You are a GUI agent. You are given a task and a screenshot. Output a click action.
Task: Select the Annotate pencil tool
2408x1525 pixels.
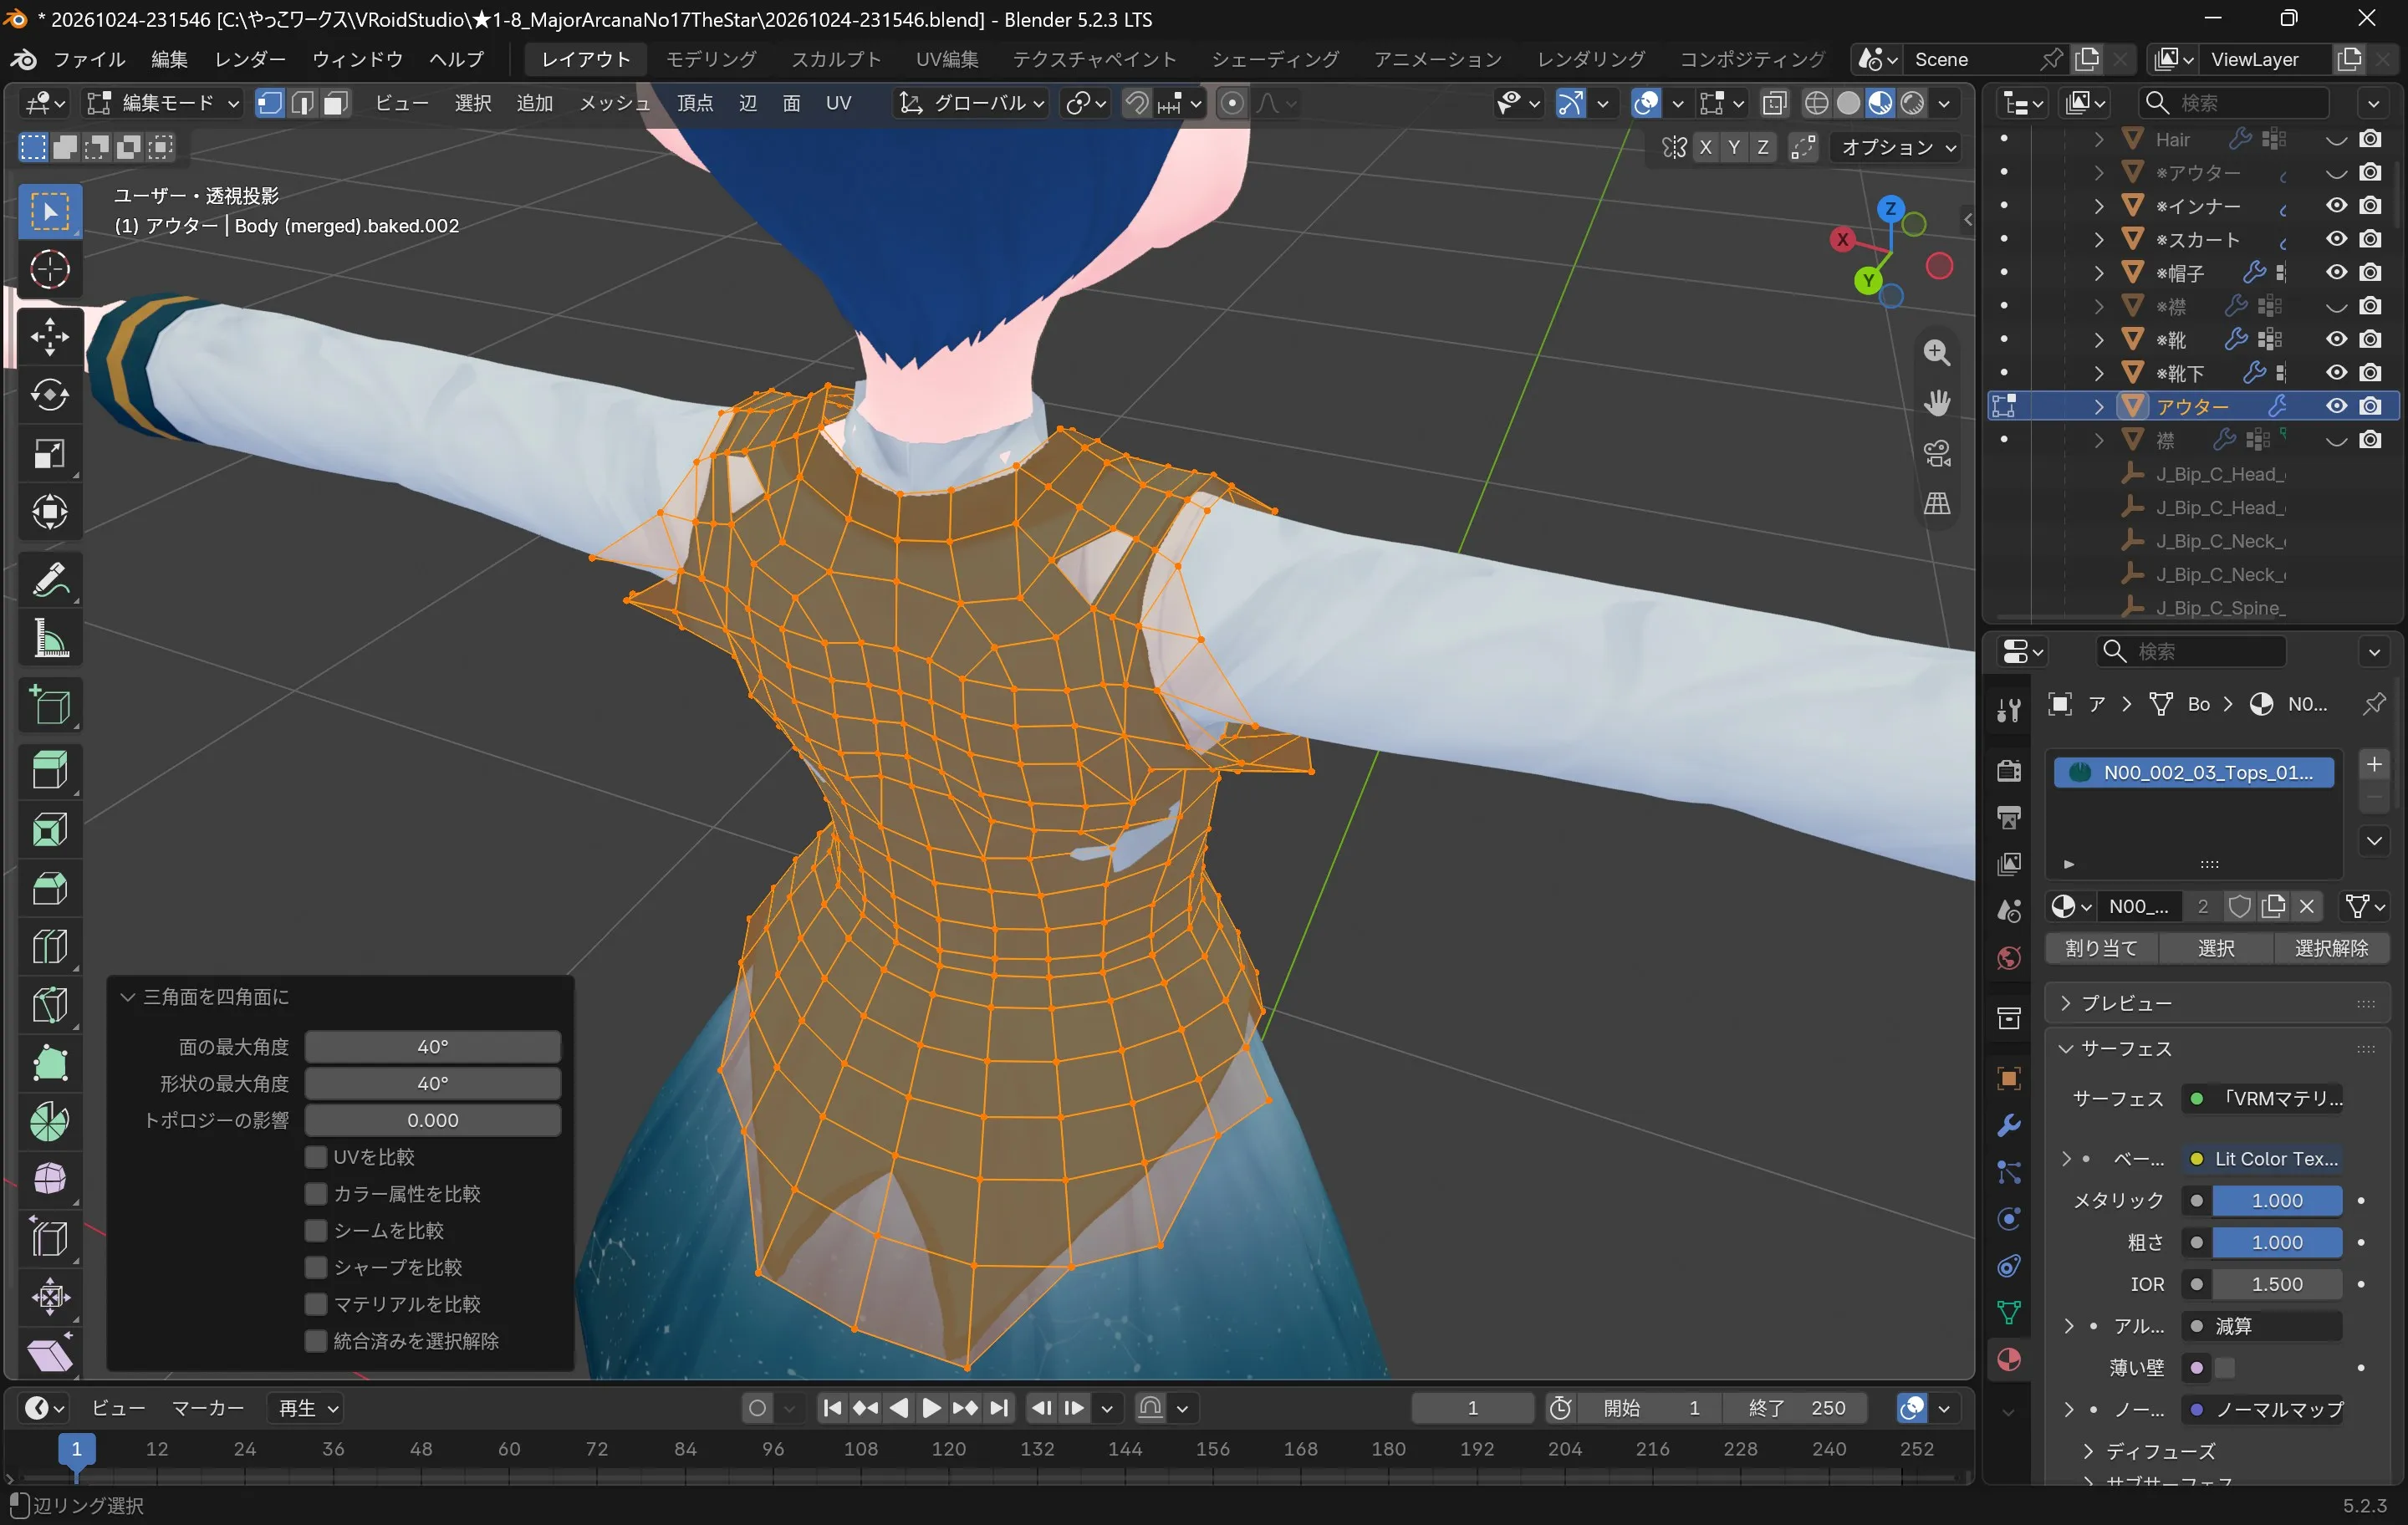pyautogui.click(x=49, y=580)
